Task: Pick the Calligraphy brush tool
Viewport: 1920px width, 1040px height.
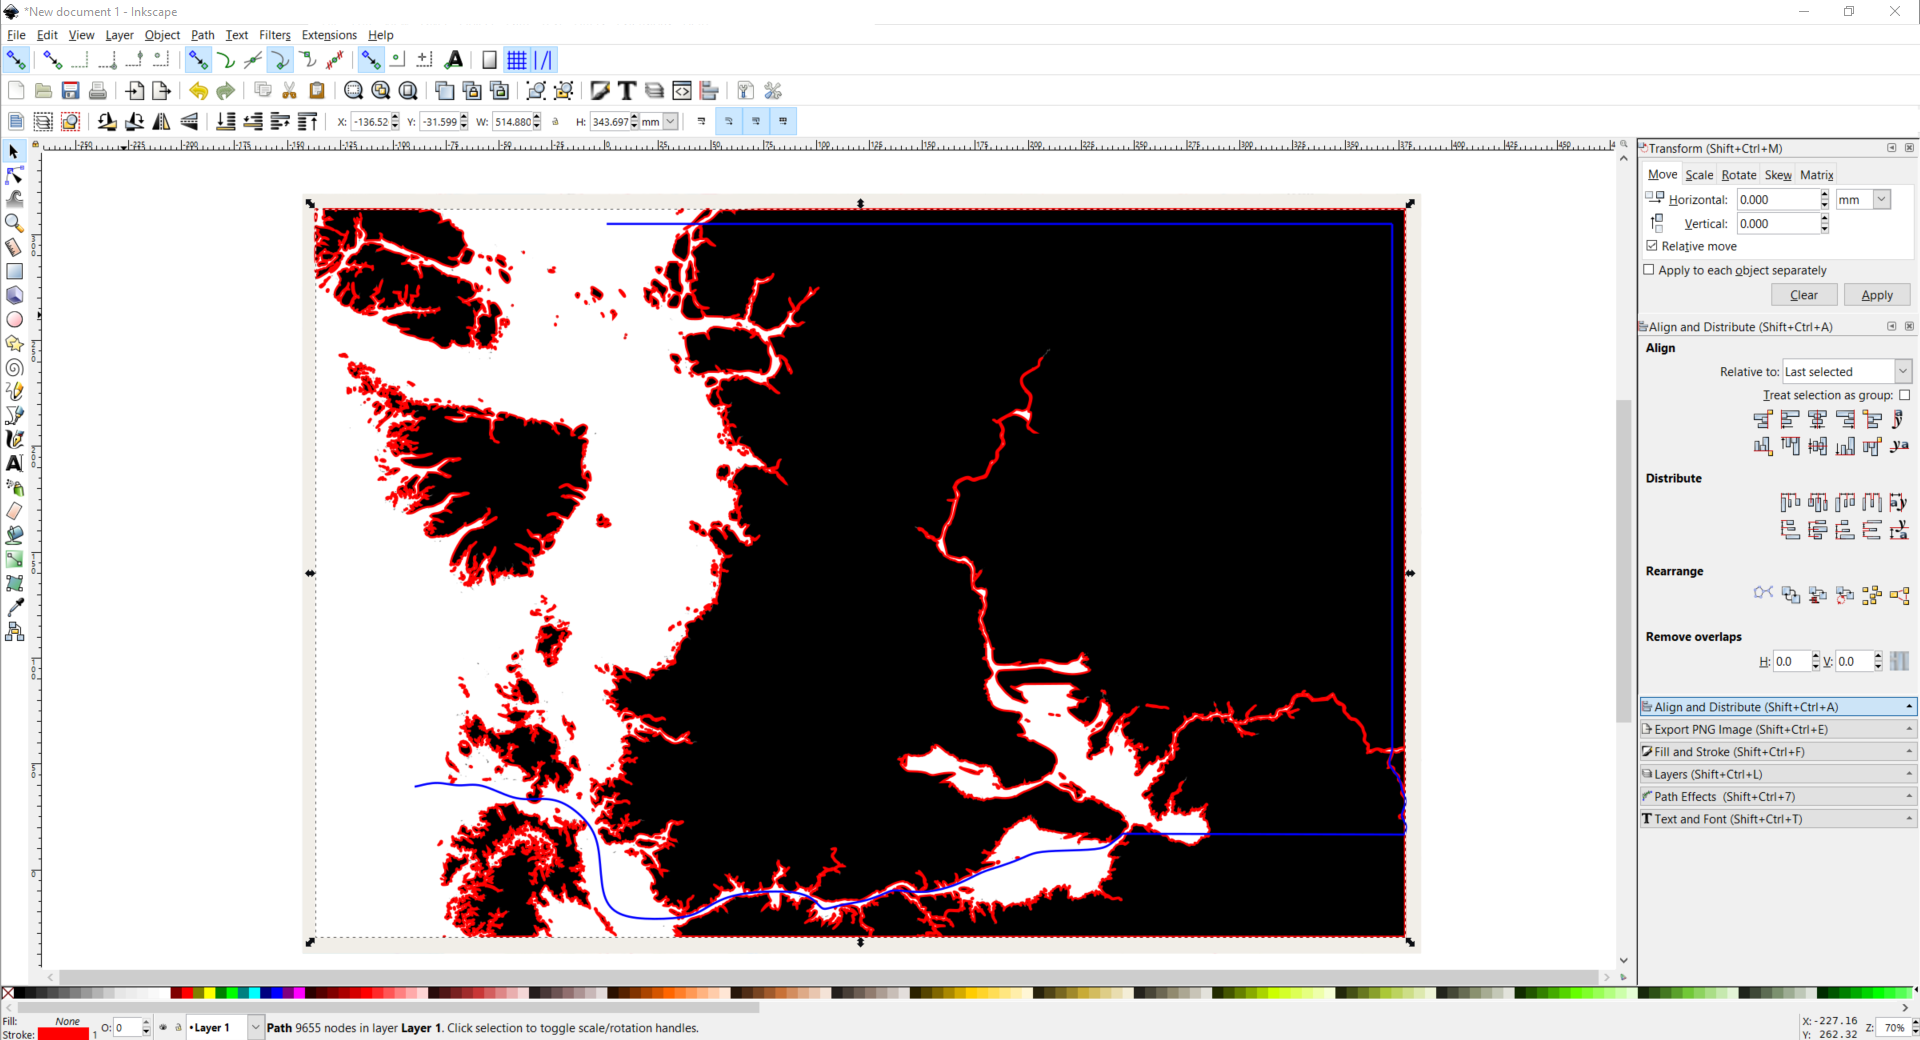Action: [x=14, y=439]
